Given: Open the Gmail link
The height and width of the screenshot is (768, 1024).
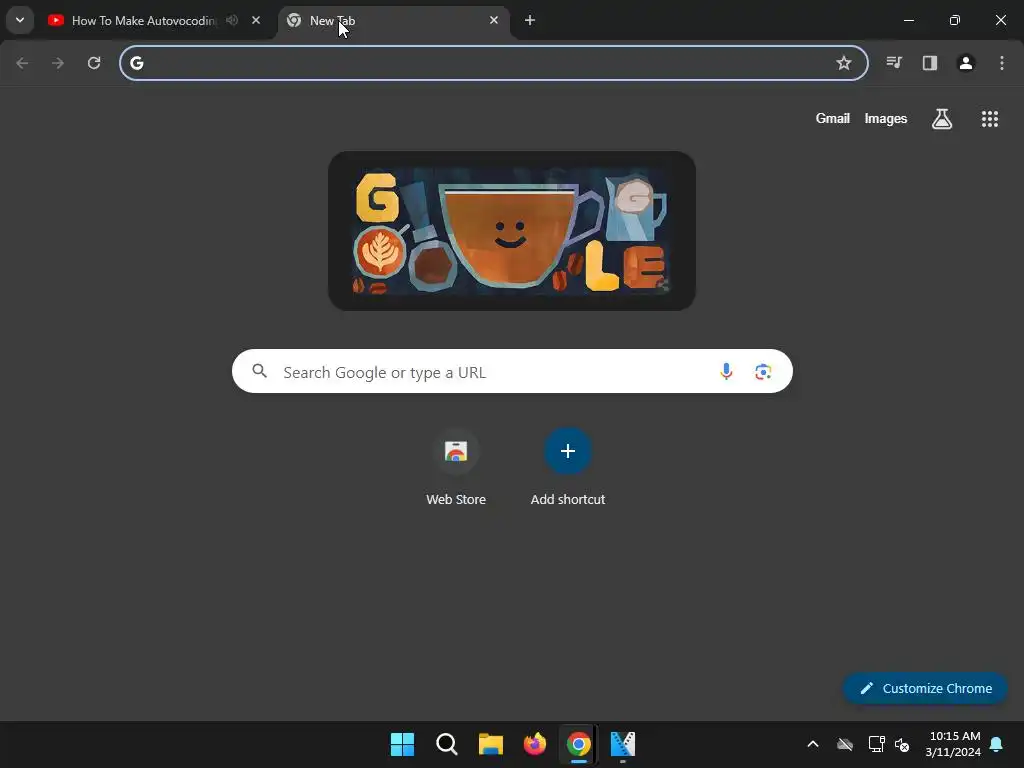Looking at the screenshot, I should (833, 118).
